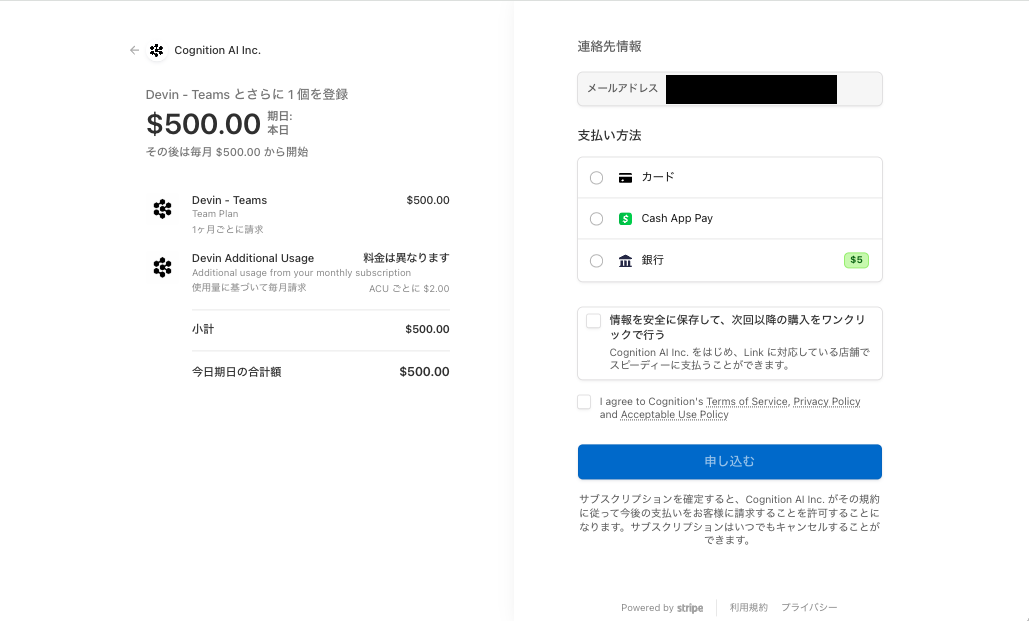This screenshot has height=621, width=1029.
Task: Click the blue 申し込む subscribe button
Action: (730, 461)
